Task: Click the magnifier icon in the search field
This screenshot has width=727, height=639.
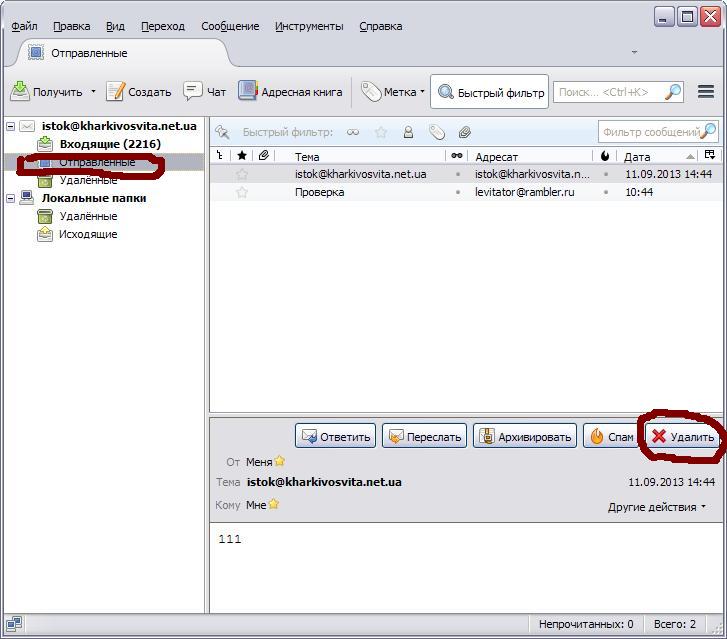Action: [x=673, y=92]
